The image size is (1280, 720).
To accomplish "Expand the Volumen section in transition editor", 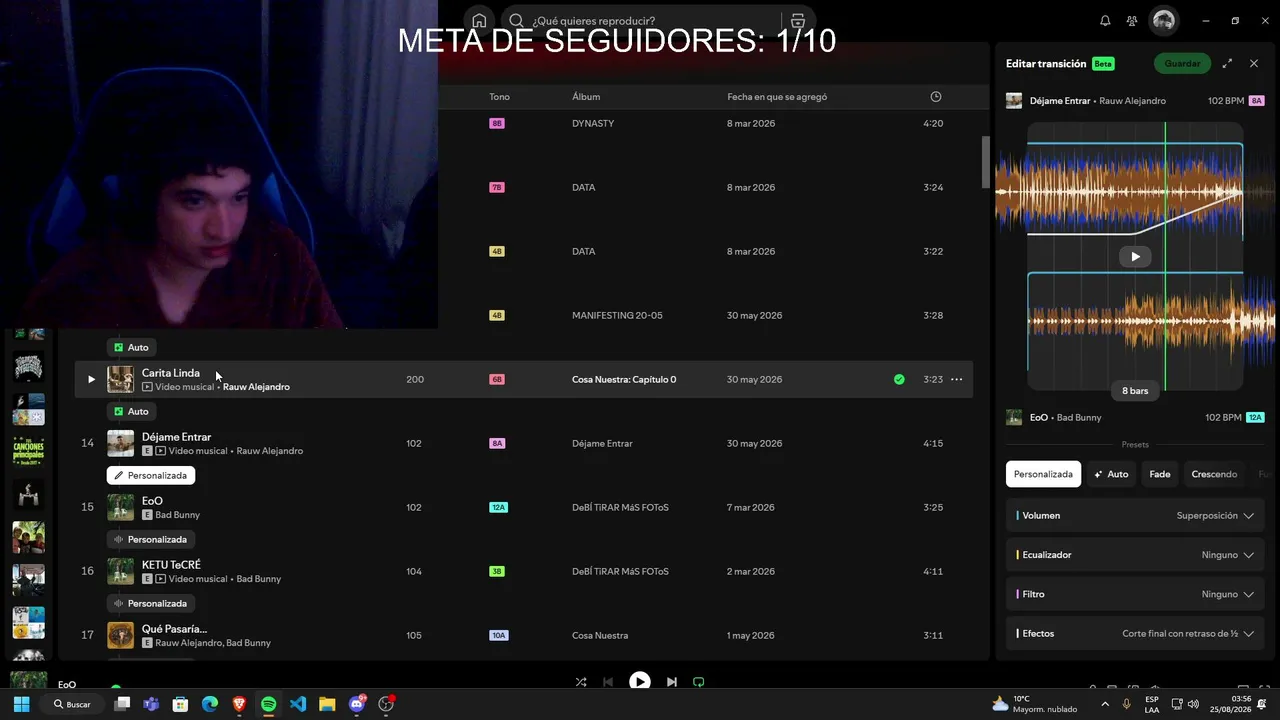I will coord(1135,515).
